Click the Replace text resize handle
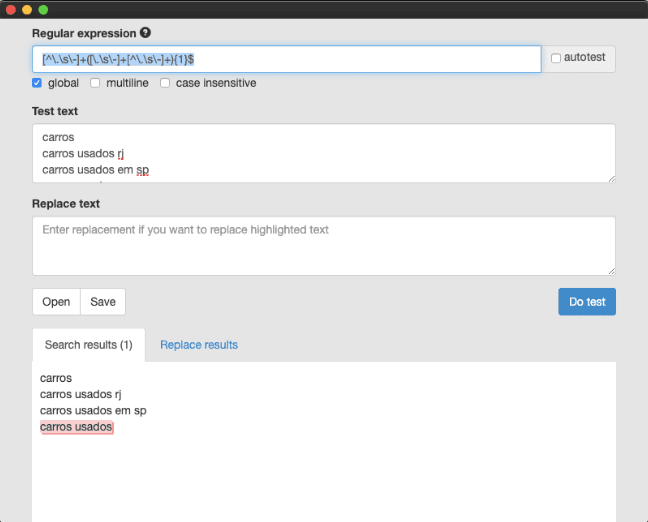This screenshot has width=648, height=522. 610,270
